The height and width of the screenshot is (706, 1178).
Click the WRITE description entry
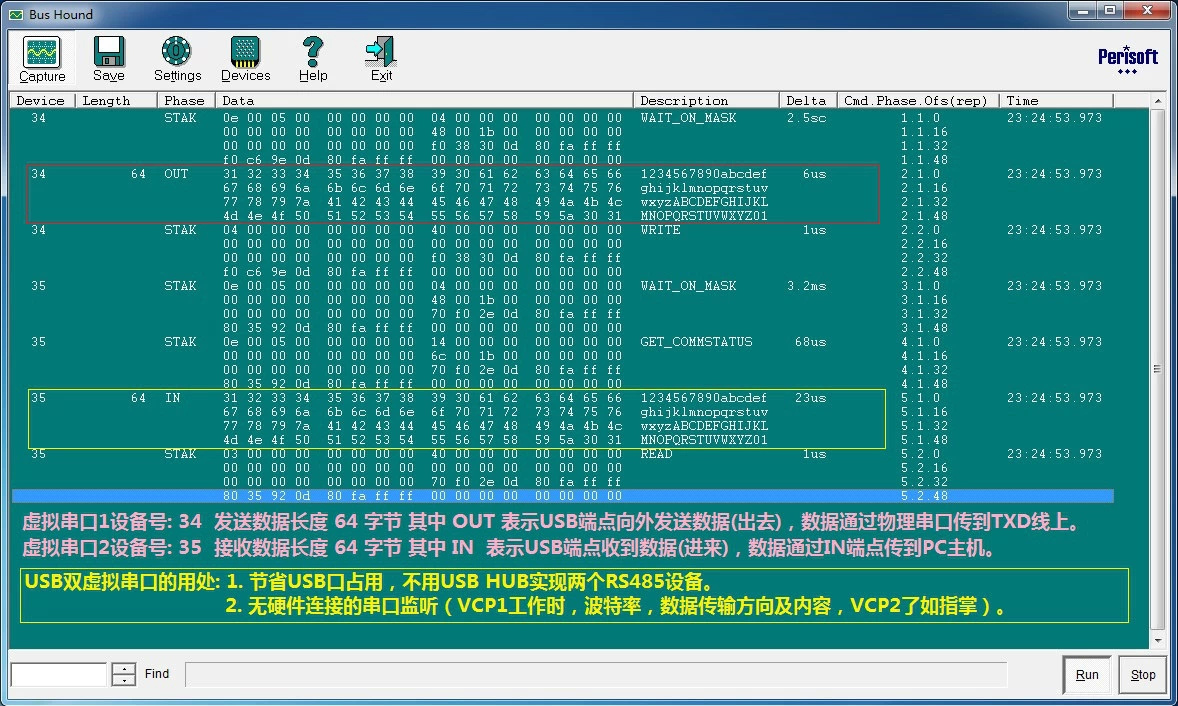pyautogui.click(x=660, y=230)
